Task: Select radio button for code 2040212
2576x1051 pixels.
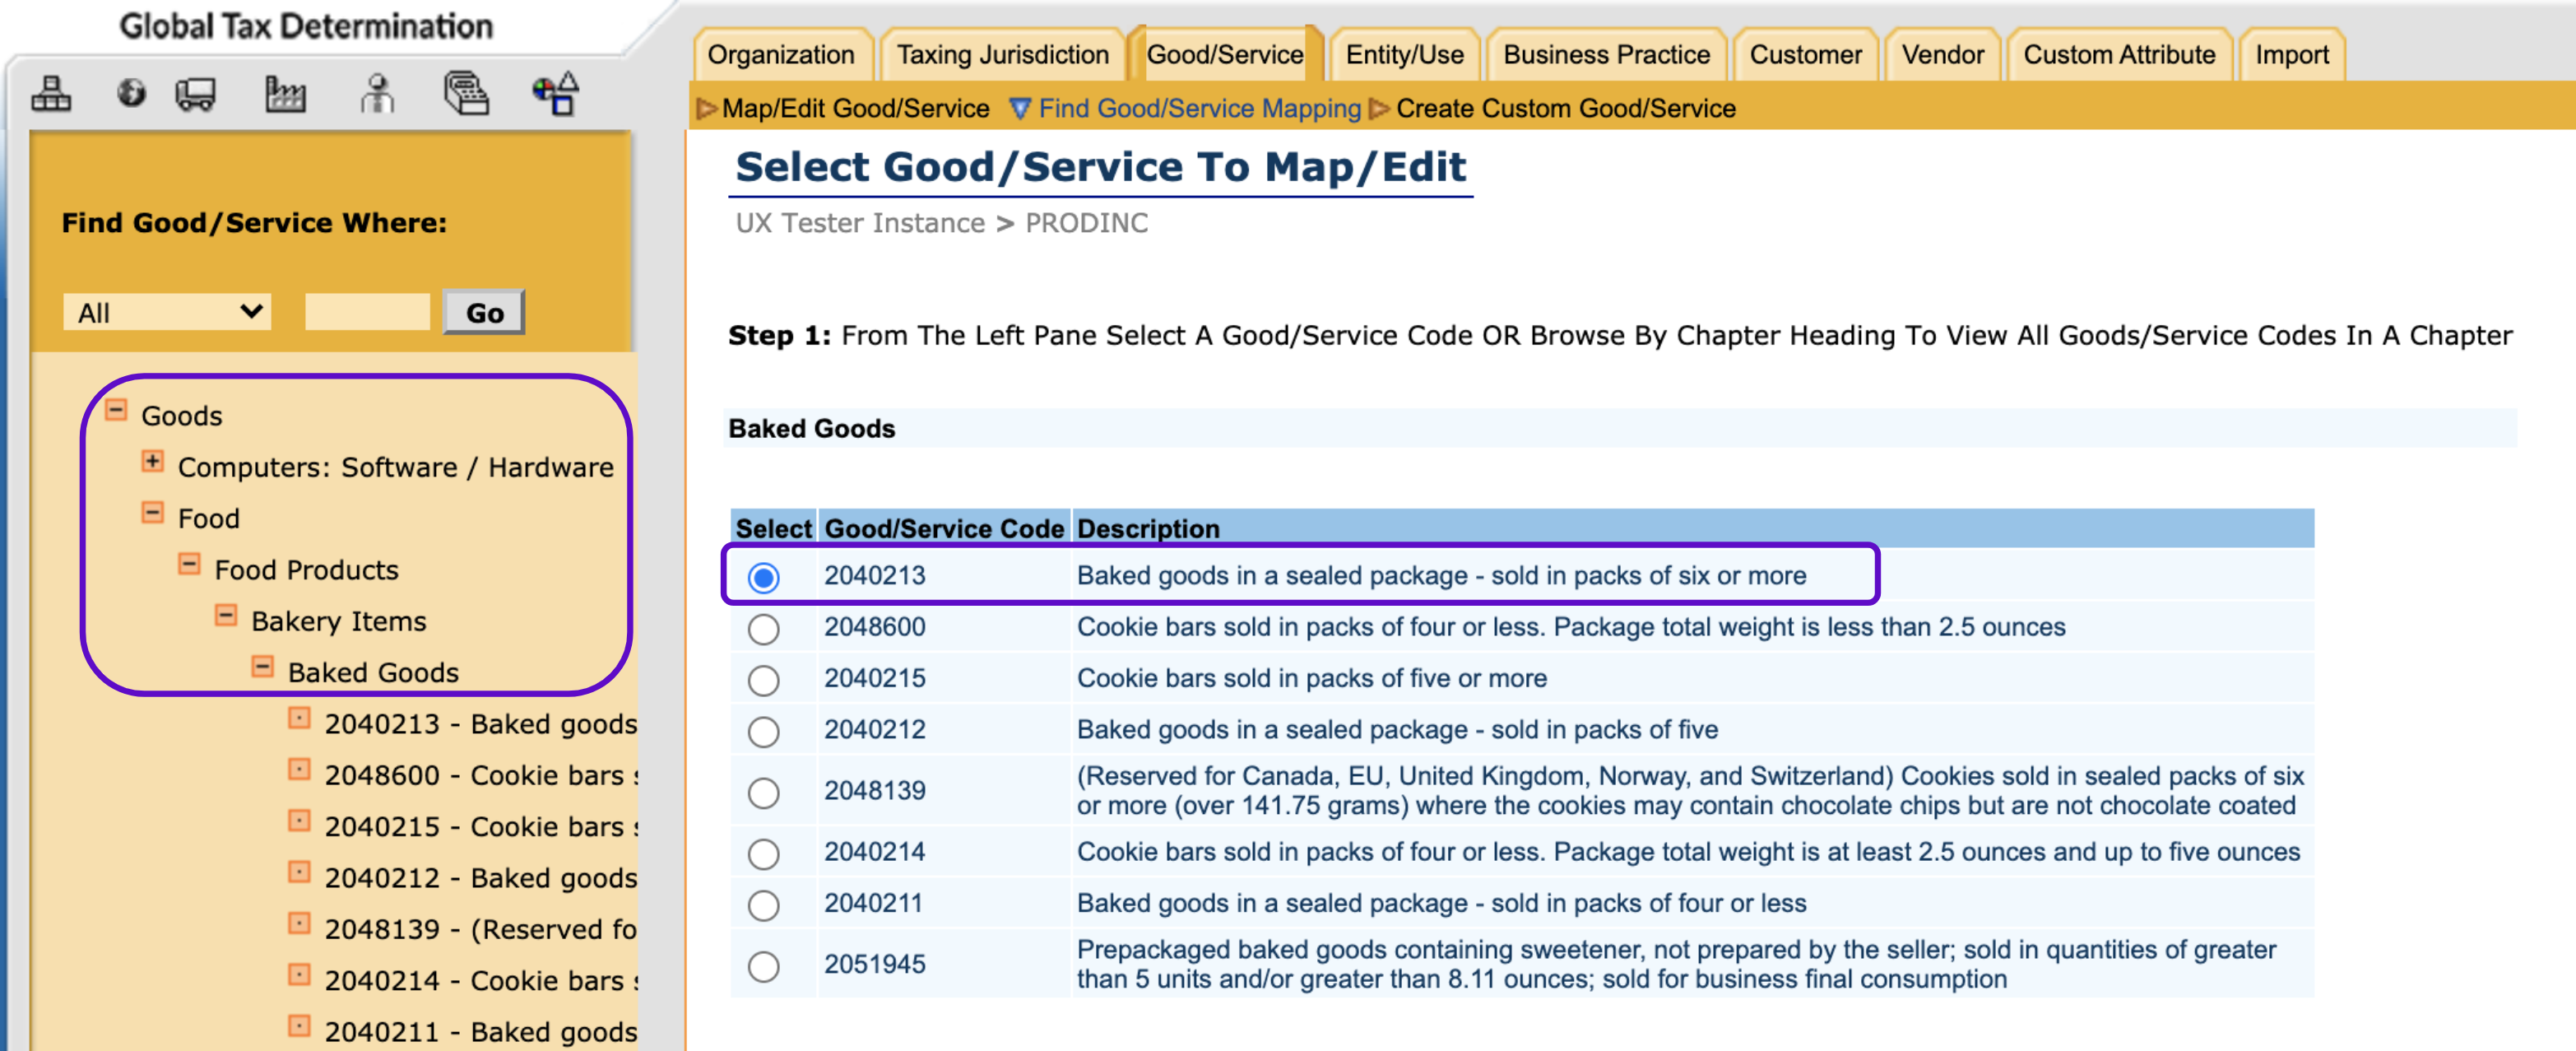Action: 763,732
